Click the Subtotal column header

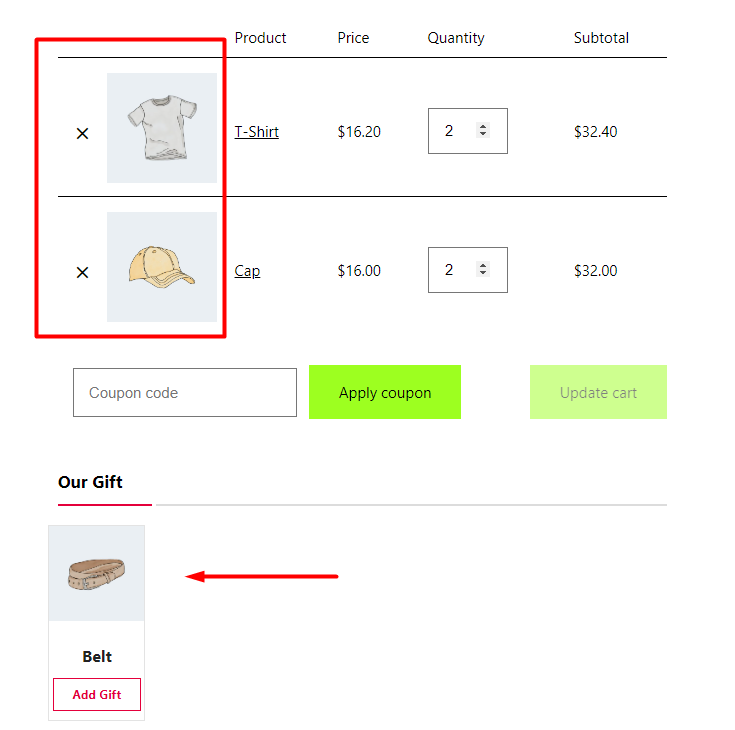601,38
